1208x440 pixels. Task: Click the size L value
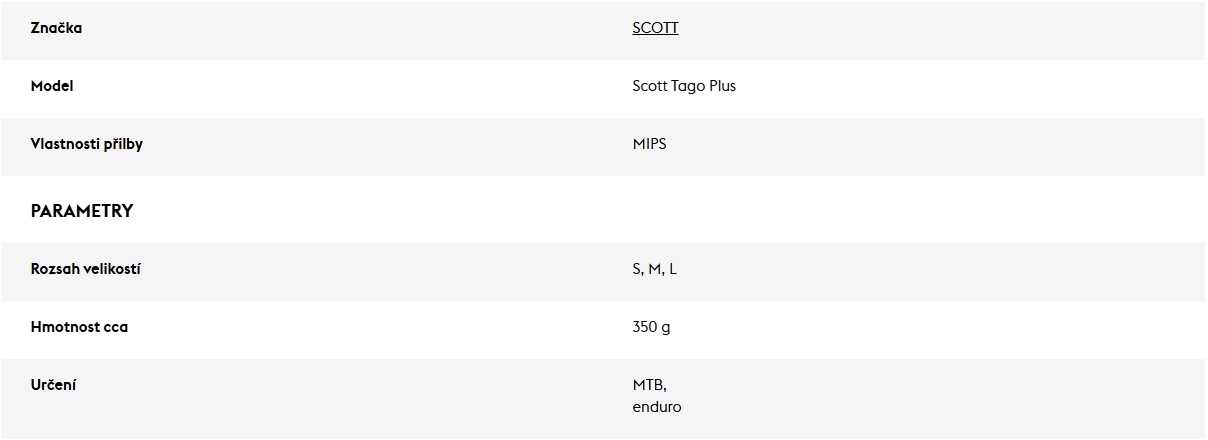tap(673, 270)
